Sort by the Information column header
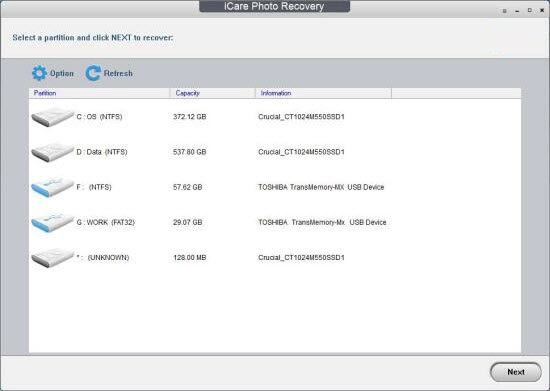This screenshot has height=391, width=550. (323, 93)
